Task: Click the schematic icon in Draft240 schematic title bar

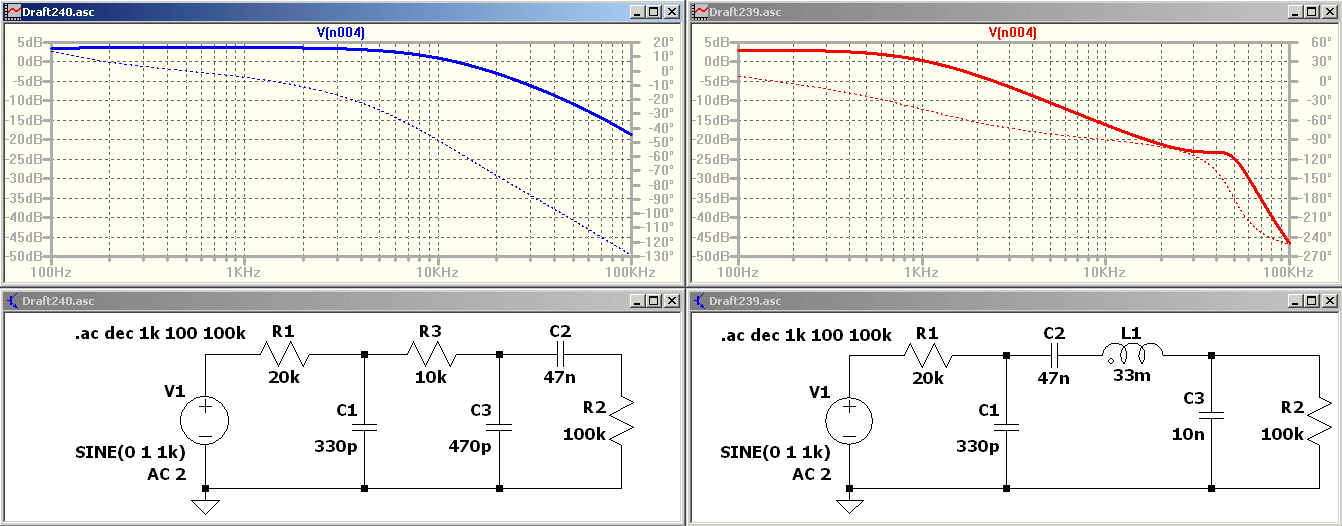Action: pyautogui.click(x=13, y=300)
